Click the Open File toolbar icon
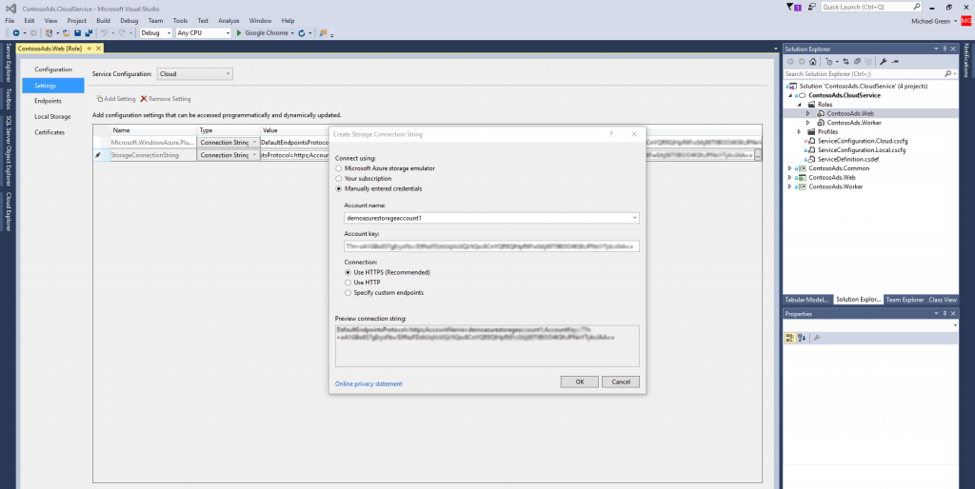 click(x=66, y=33)
